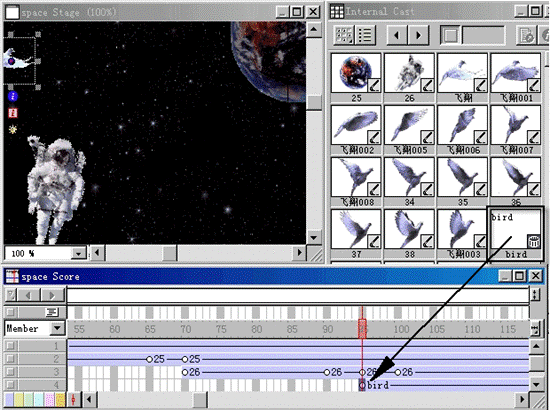Viewport: 550px width, 410px height.
Task: Select bird cast member 37
Action: (x=356, y=234)
